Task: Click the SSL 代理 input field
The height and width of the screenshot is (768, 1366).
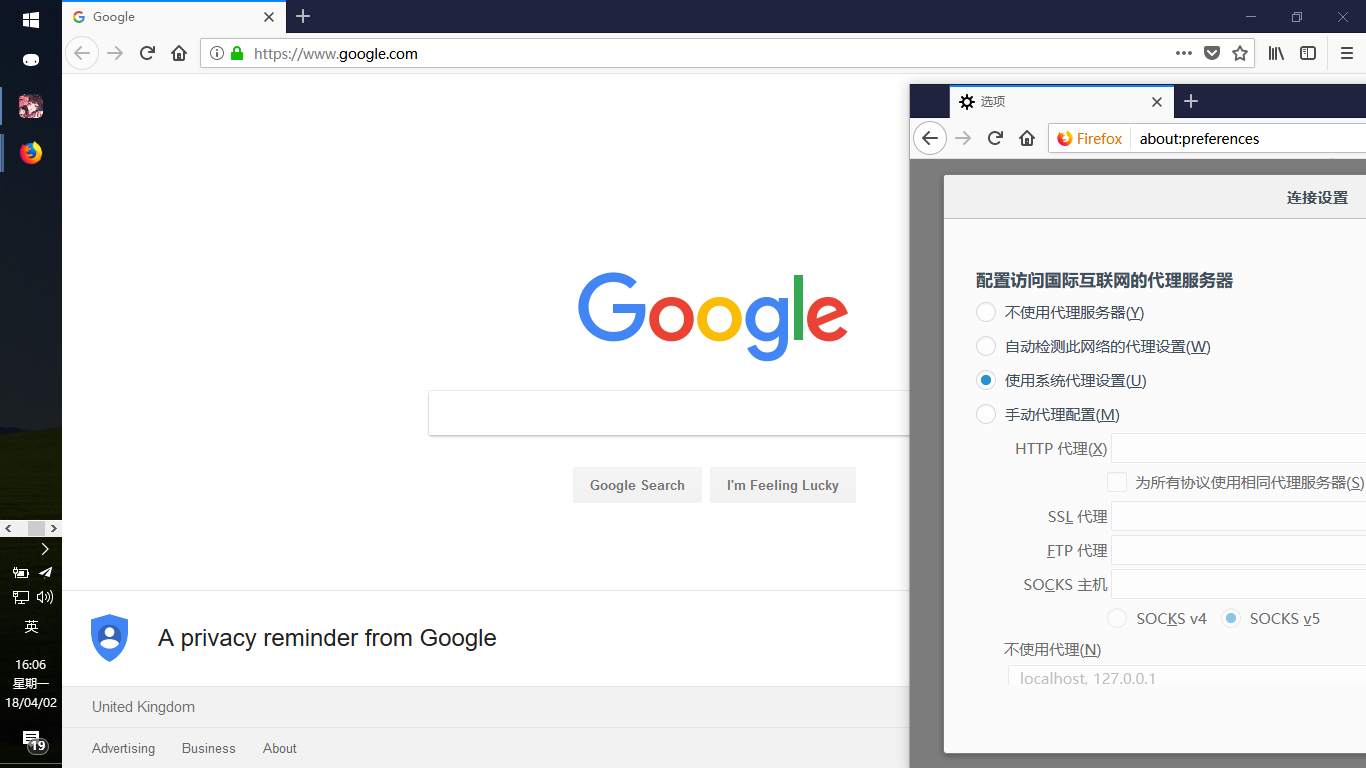Action: 1239,516
